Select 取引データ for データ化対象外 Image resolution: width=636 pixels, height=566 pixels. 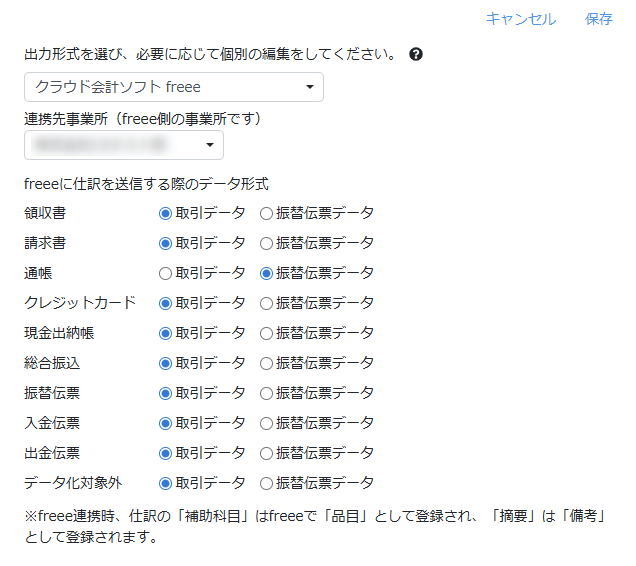(x=166, y=483)
